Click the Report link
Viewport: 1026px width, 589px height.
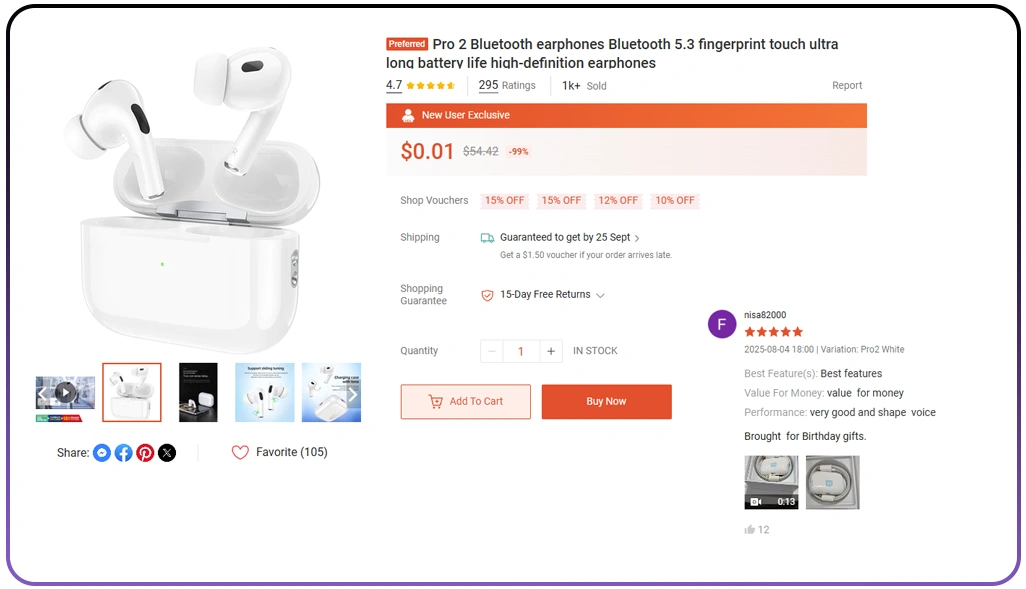(847, 85)
